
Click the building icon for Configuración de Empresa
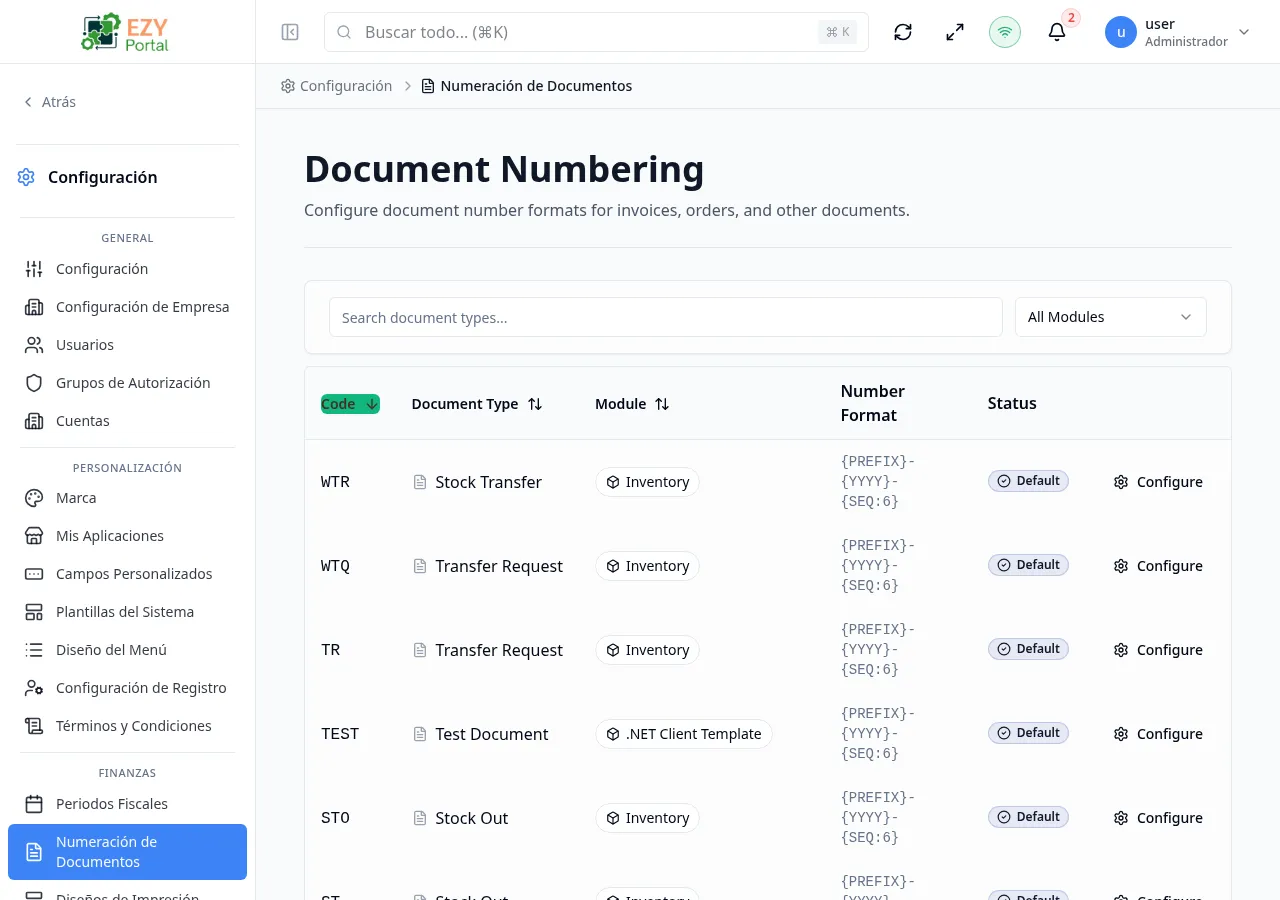pyautogui.click(x=34, y=307)
